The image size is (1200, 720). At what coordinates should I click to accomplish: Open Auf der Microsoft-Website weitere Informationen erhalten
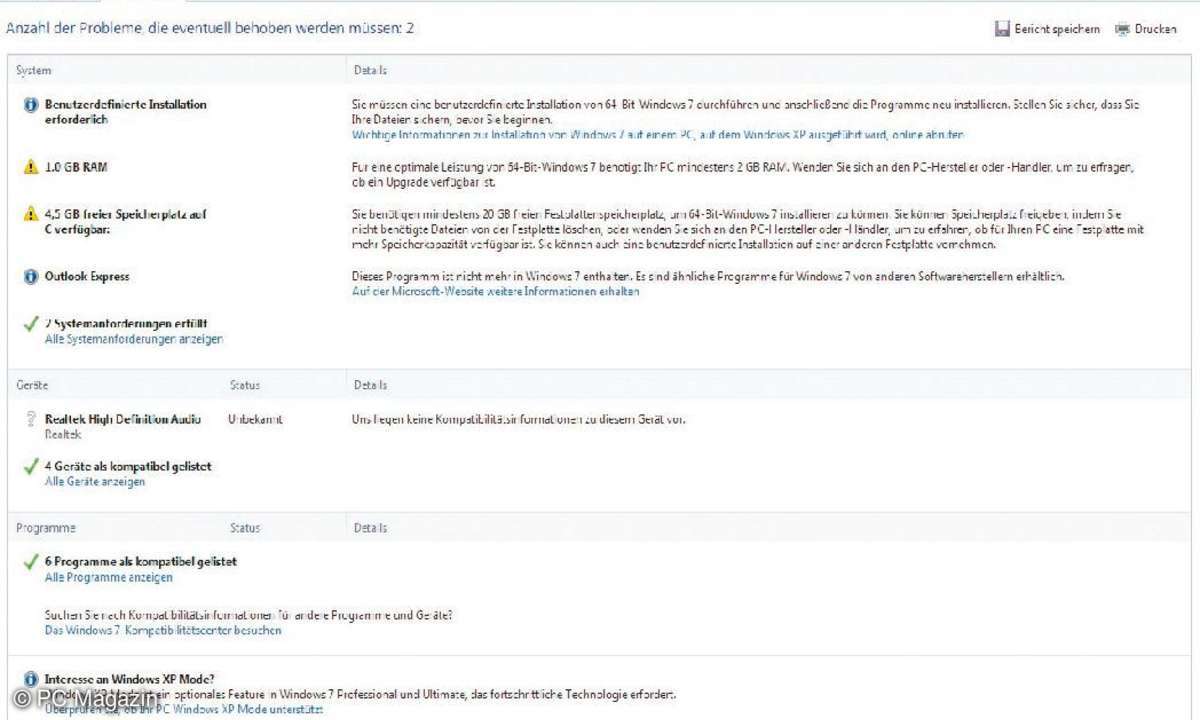click(x=495, y=292)
